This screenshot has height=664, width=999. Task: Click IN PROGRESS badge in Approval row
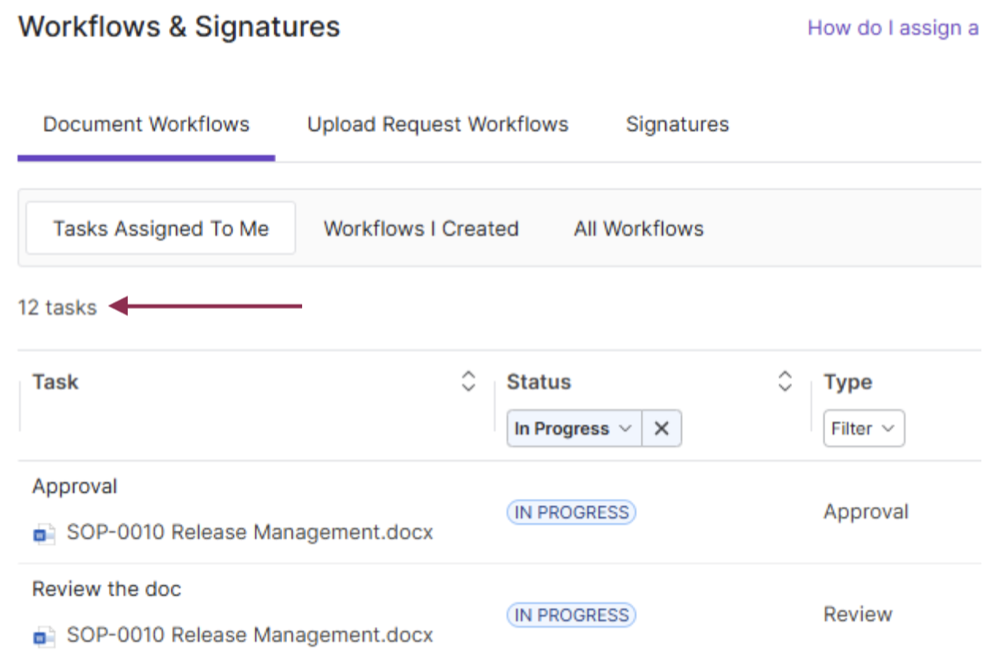pos(571,513)
